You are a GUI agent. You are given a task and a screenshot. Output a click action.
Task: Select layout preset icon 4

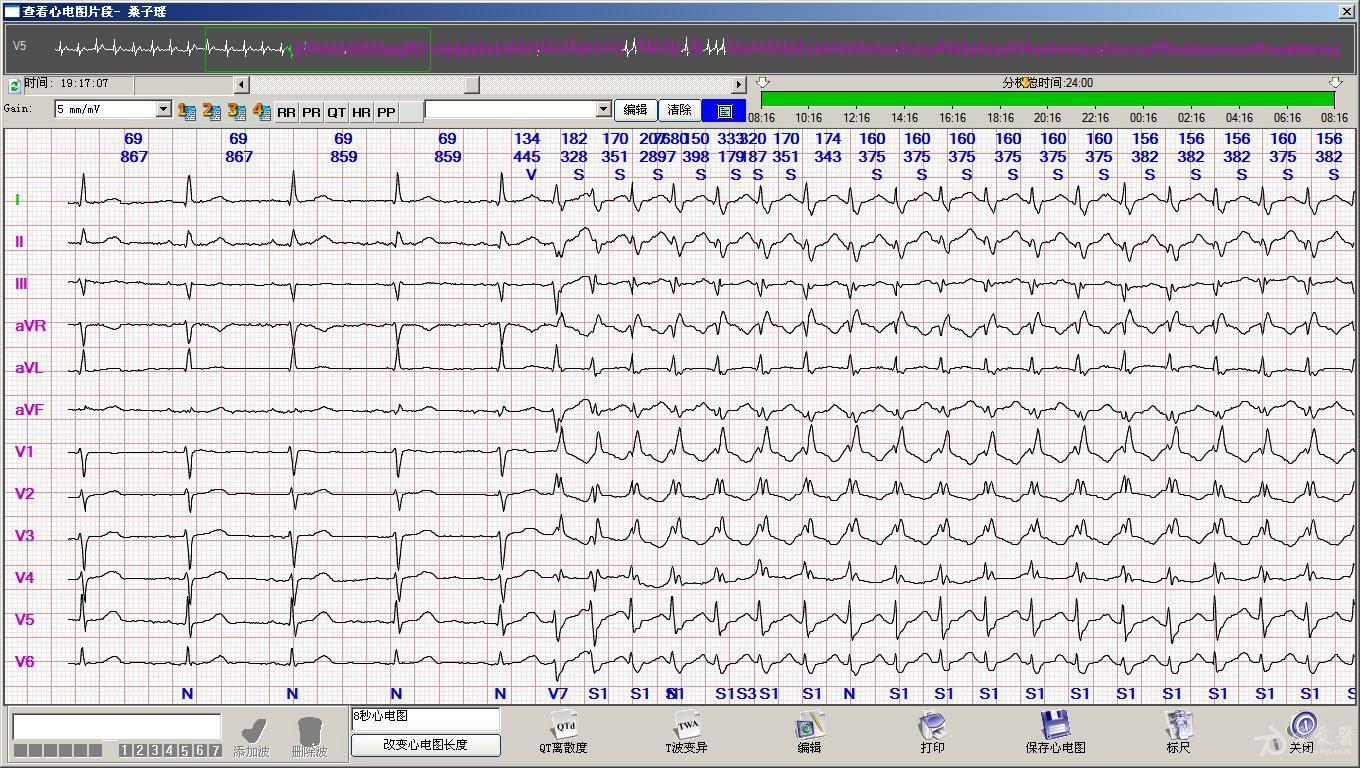[261, 111]
